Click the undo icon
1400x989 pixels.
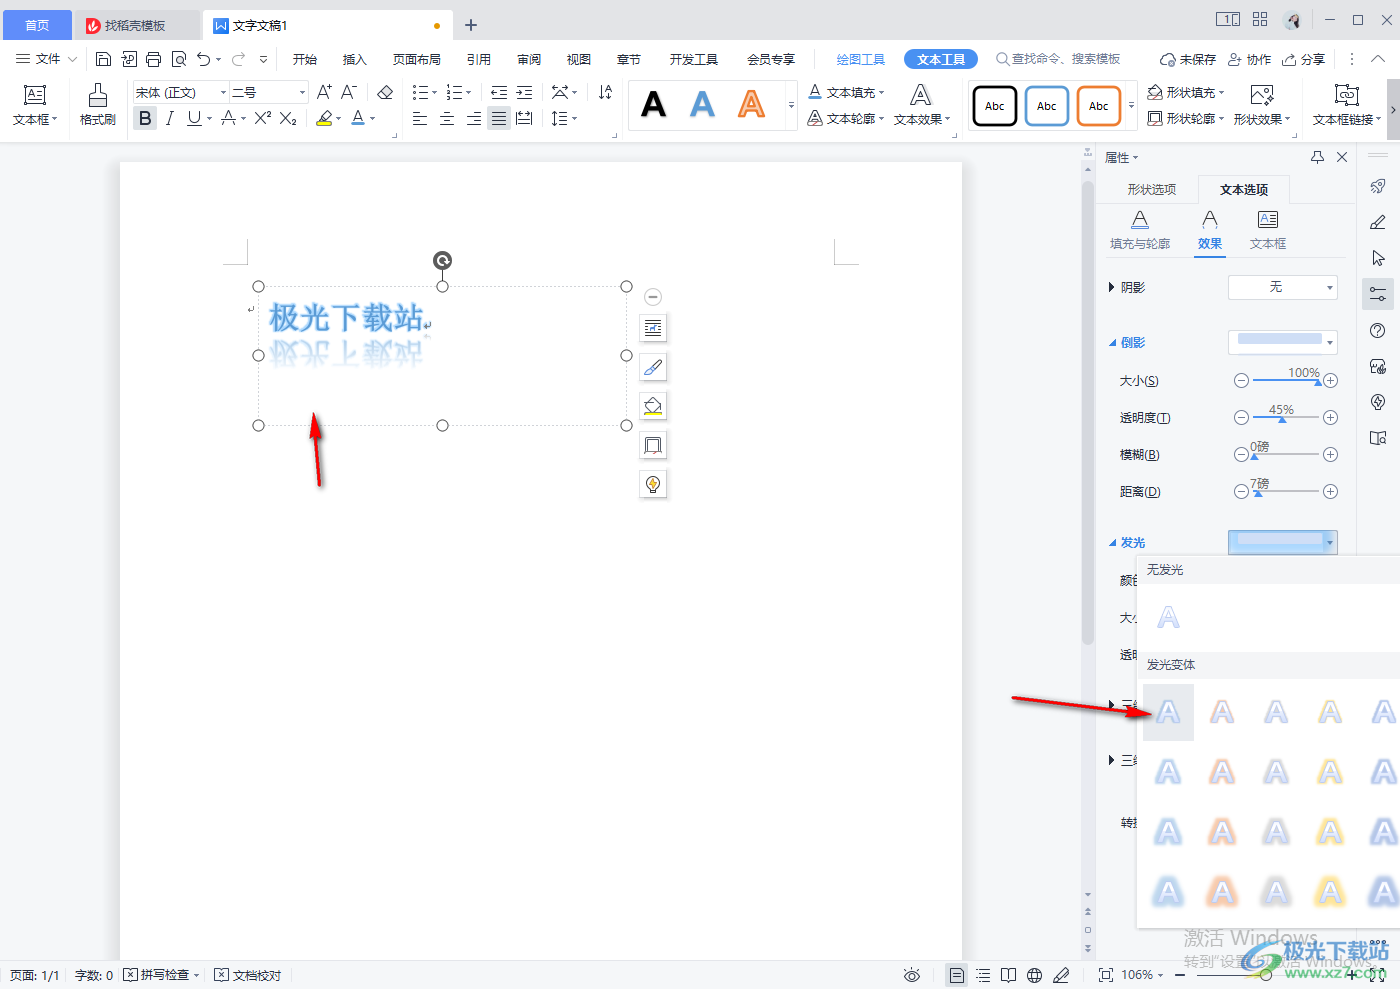click(204, 59)
